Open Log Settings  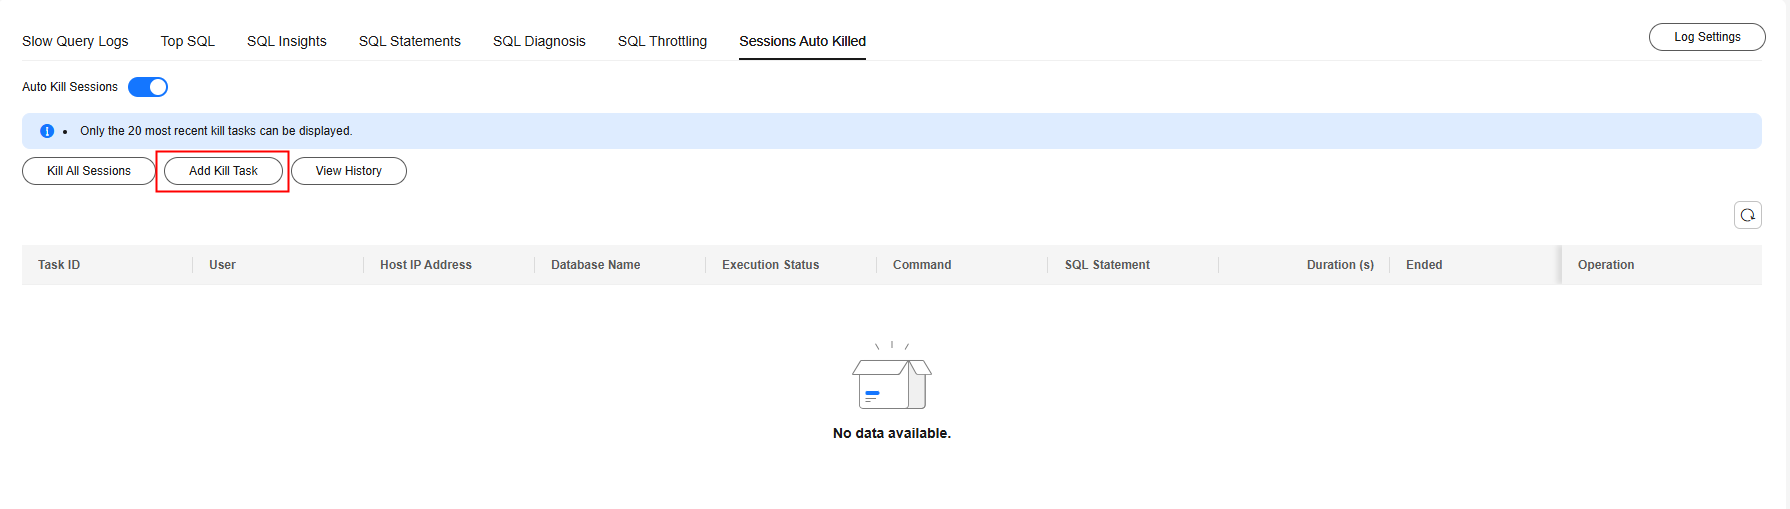pos(1706,37)
